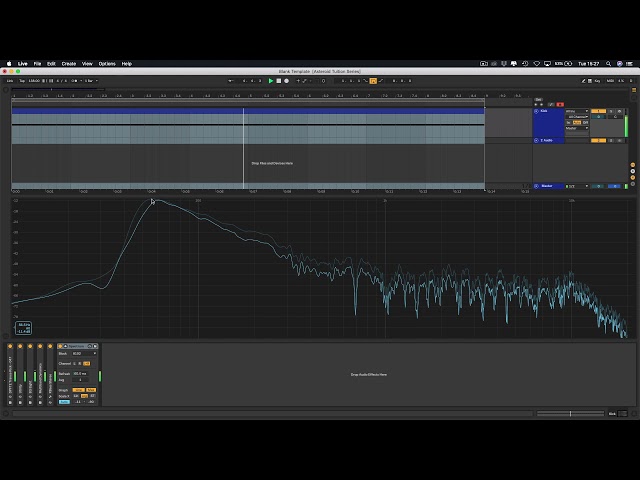Click the blue Auto range button in Spectrum
Screen dimensions: 640x480
coord(64,402)
